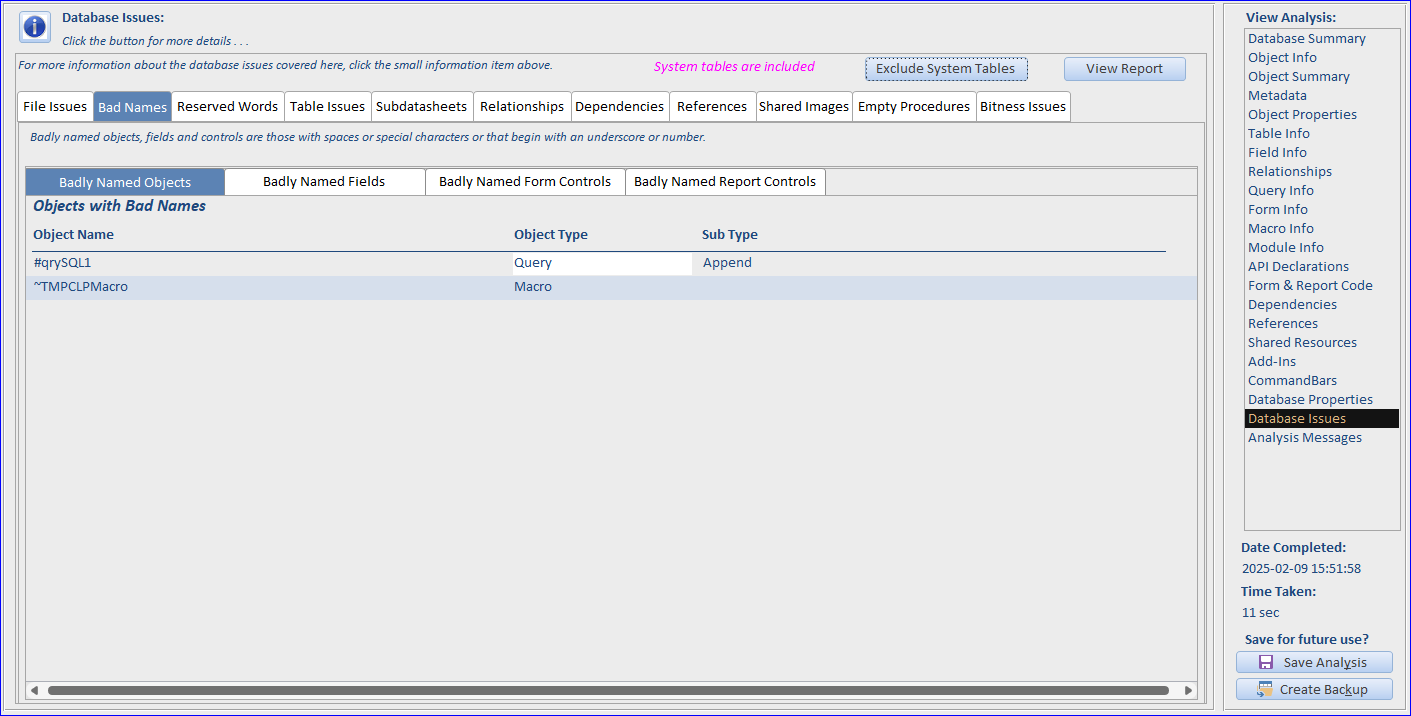Switch to the File Issues tab

(55, 107)
